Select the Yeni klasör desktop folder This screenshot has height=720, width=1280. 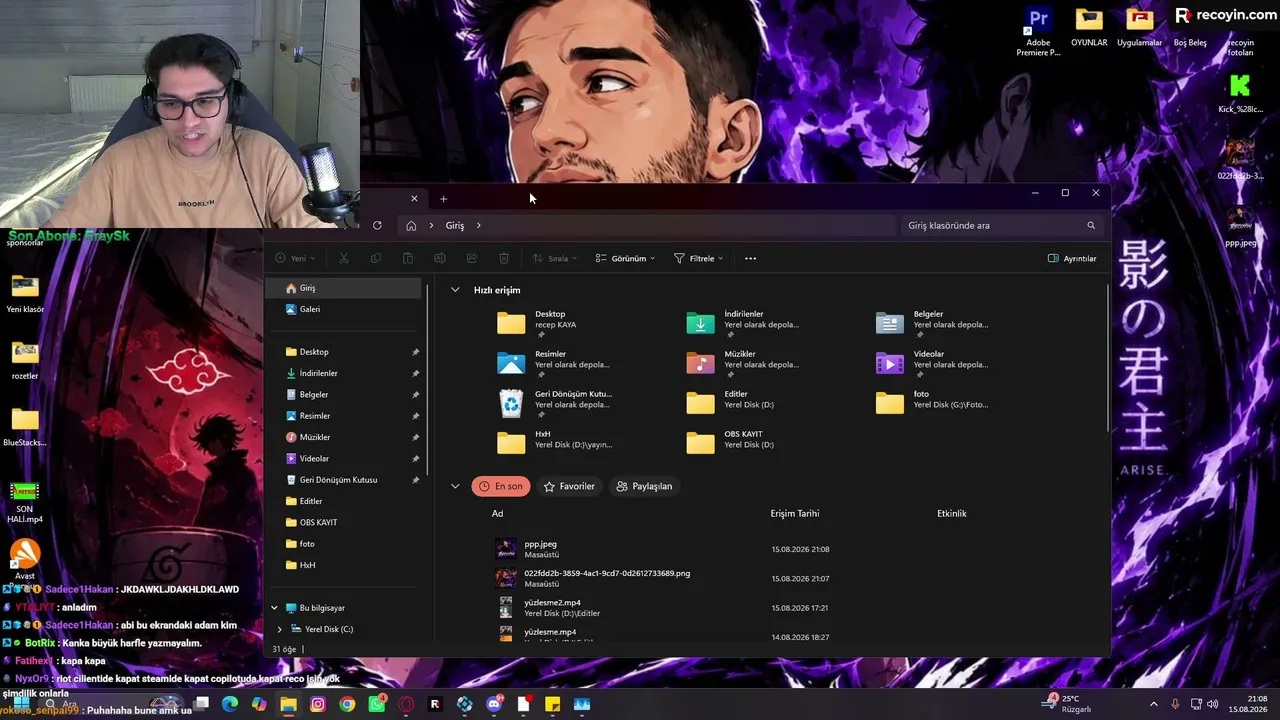(x=25, y=294)
